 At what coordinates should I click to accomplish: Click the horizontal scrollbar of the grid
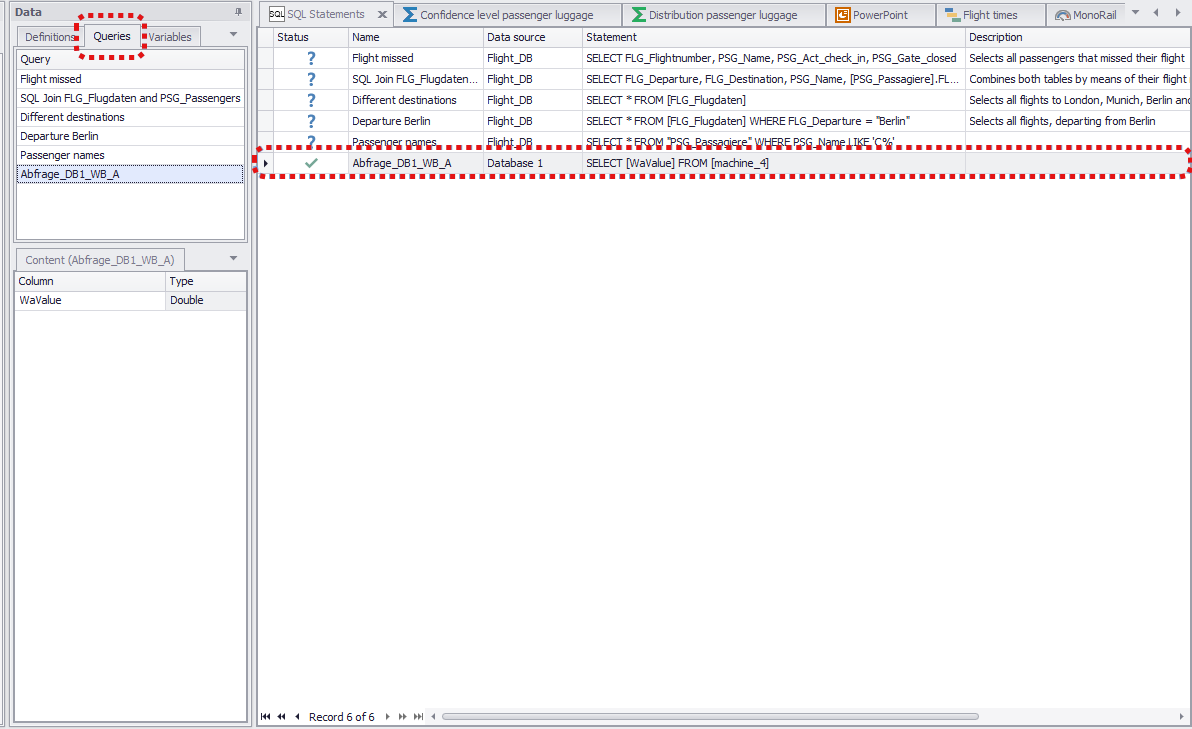coord(709,716)
